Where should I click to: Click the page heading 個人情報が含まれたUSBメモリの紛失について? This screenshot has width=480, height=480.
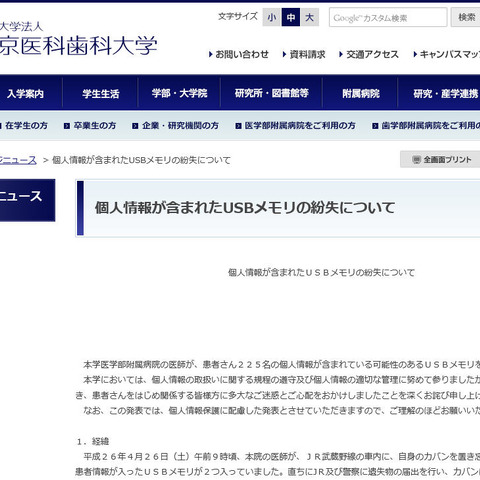(245, 208)
